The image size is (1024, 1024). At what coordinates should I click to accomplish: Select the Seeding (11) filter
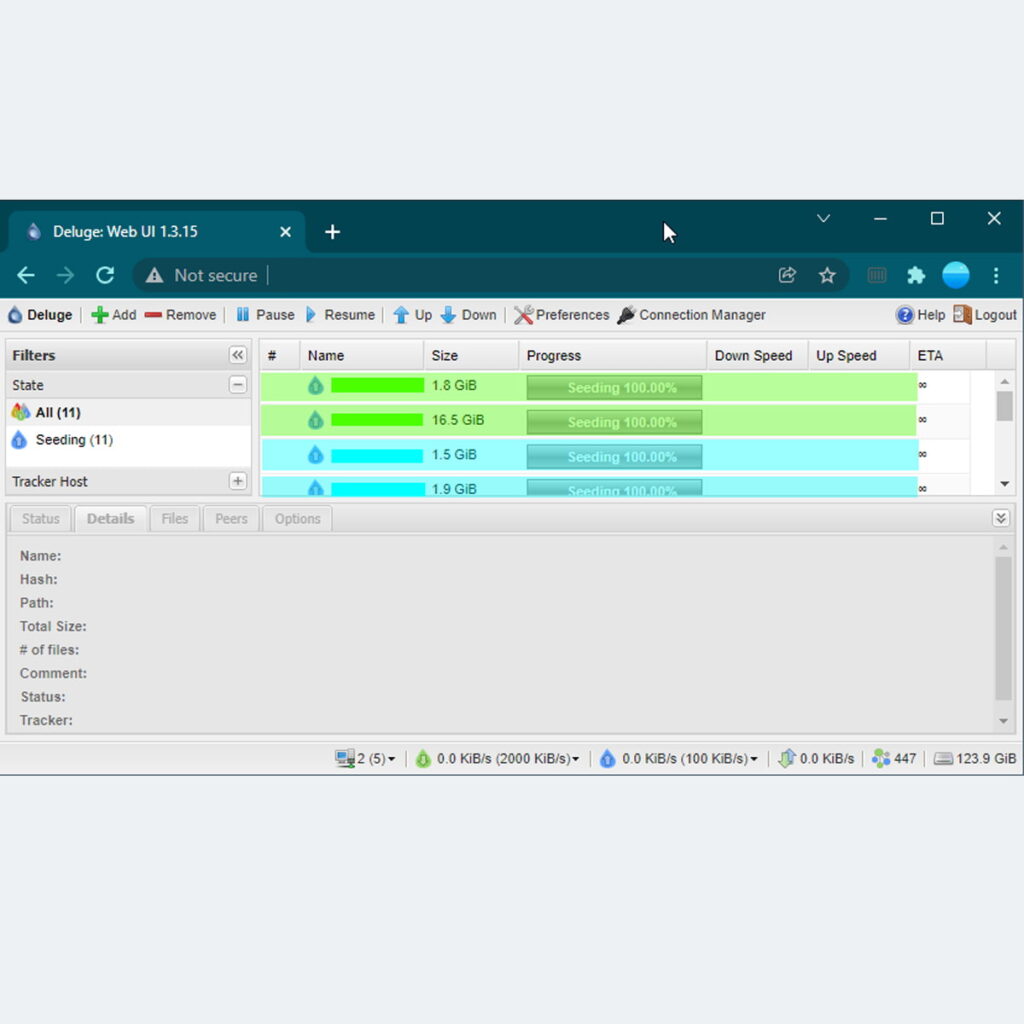(74, 440)
